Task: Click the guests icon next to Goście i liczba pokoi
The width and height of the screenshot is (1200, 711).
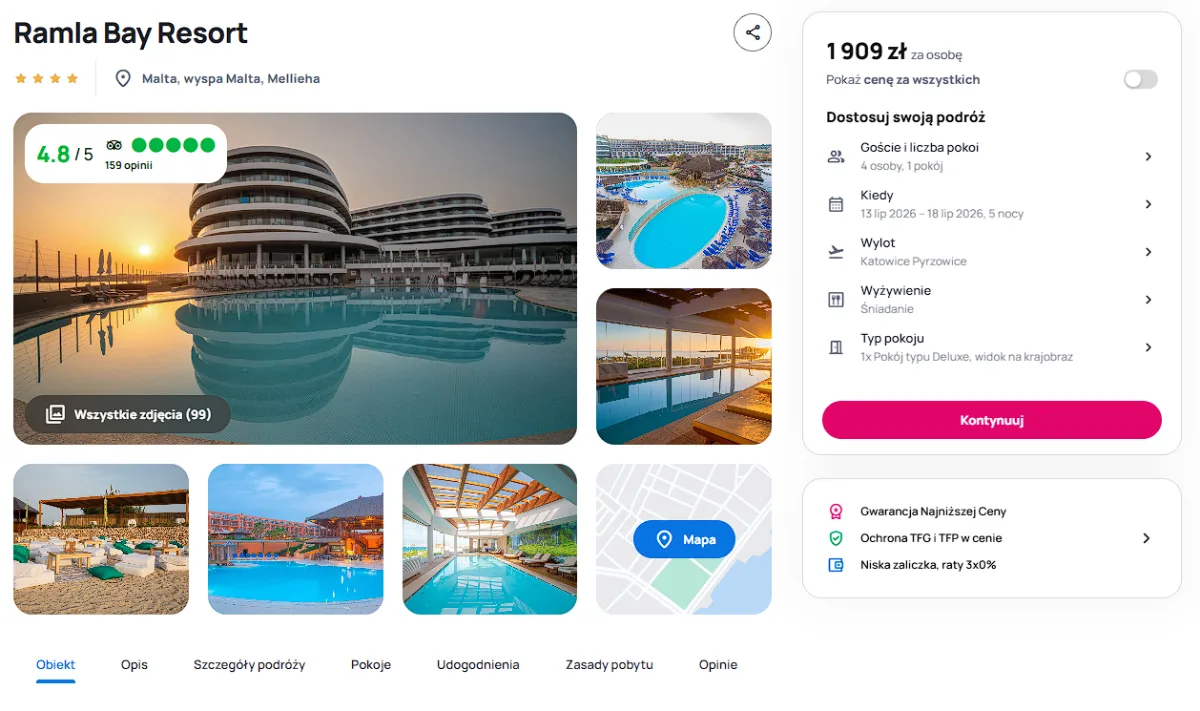Action: (x=836, y=156)
